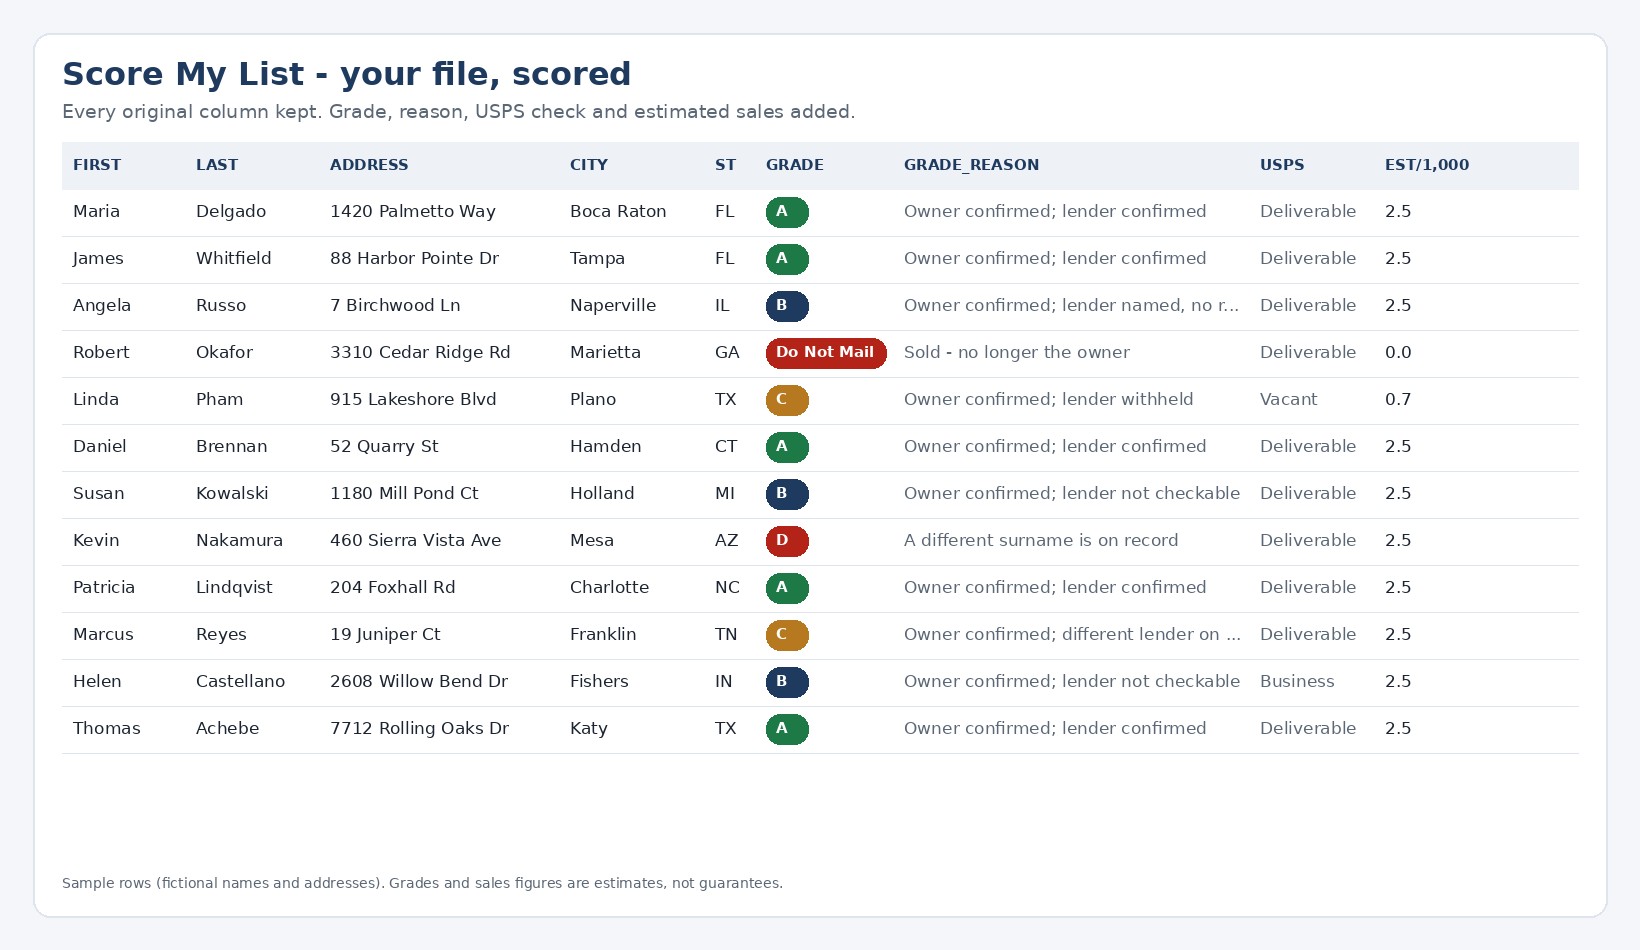The image size is (1640, 950).
Task: Click the Business USPS status for Helen Castellano
Action: (1297, 682)
